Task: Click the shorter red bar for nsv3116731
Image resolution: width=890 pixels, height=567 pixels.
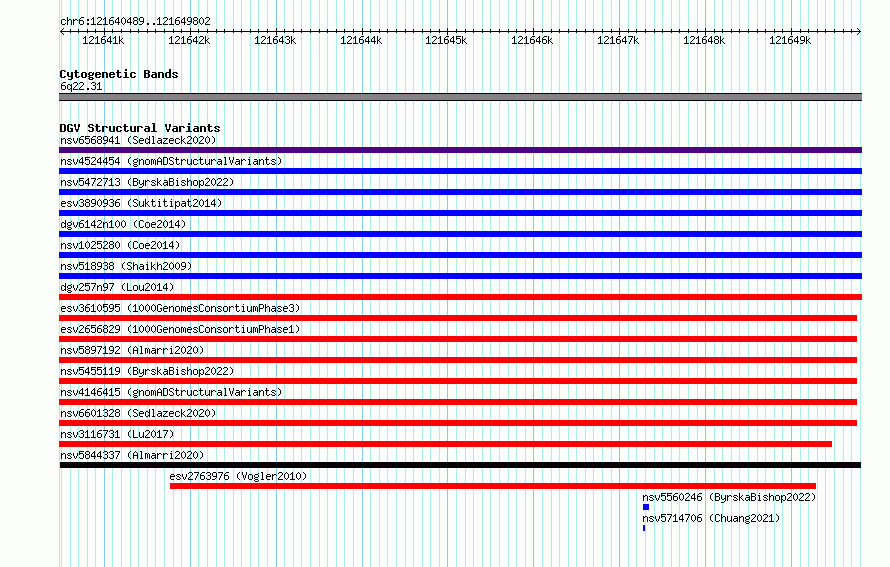Action: [x=446, y=444]
